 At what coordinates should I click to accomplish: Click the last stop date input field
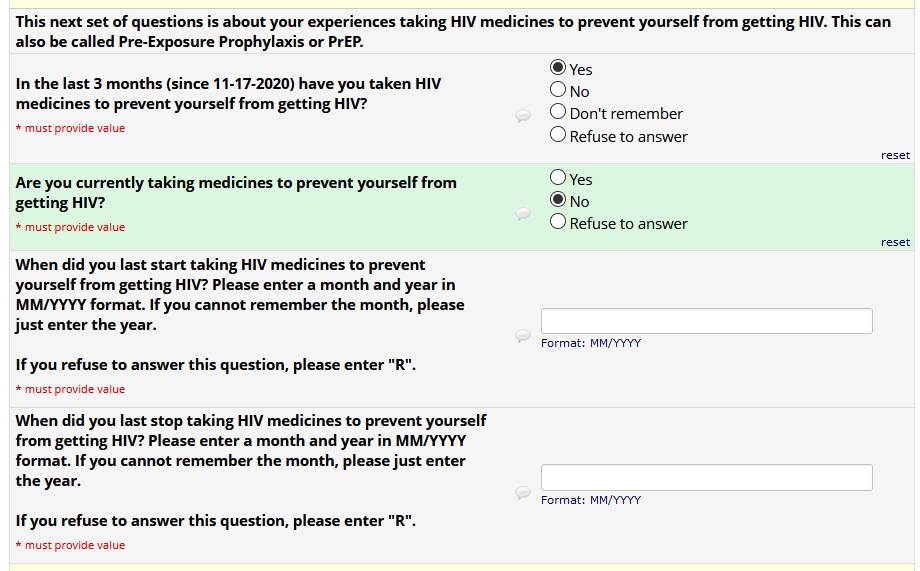[x=706, y=477]
